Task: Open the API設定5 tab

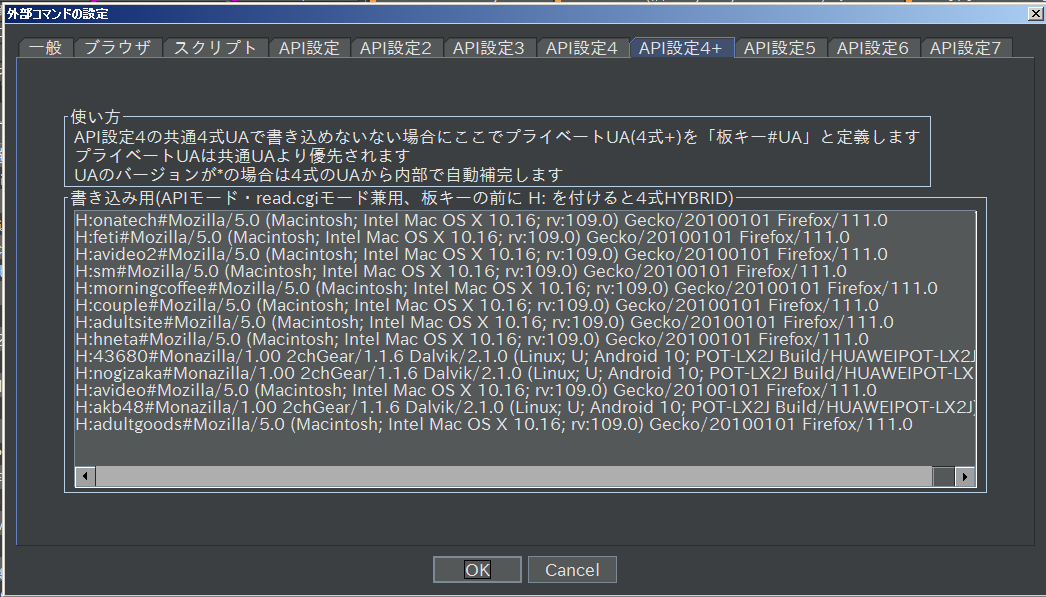Action: click(780, 48)
